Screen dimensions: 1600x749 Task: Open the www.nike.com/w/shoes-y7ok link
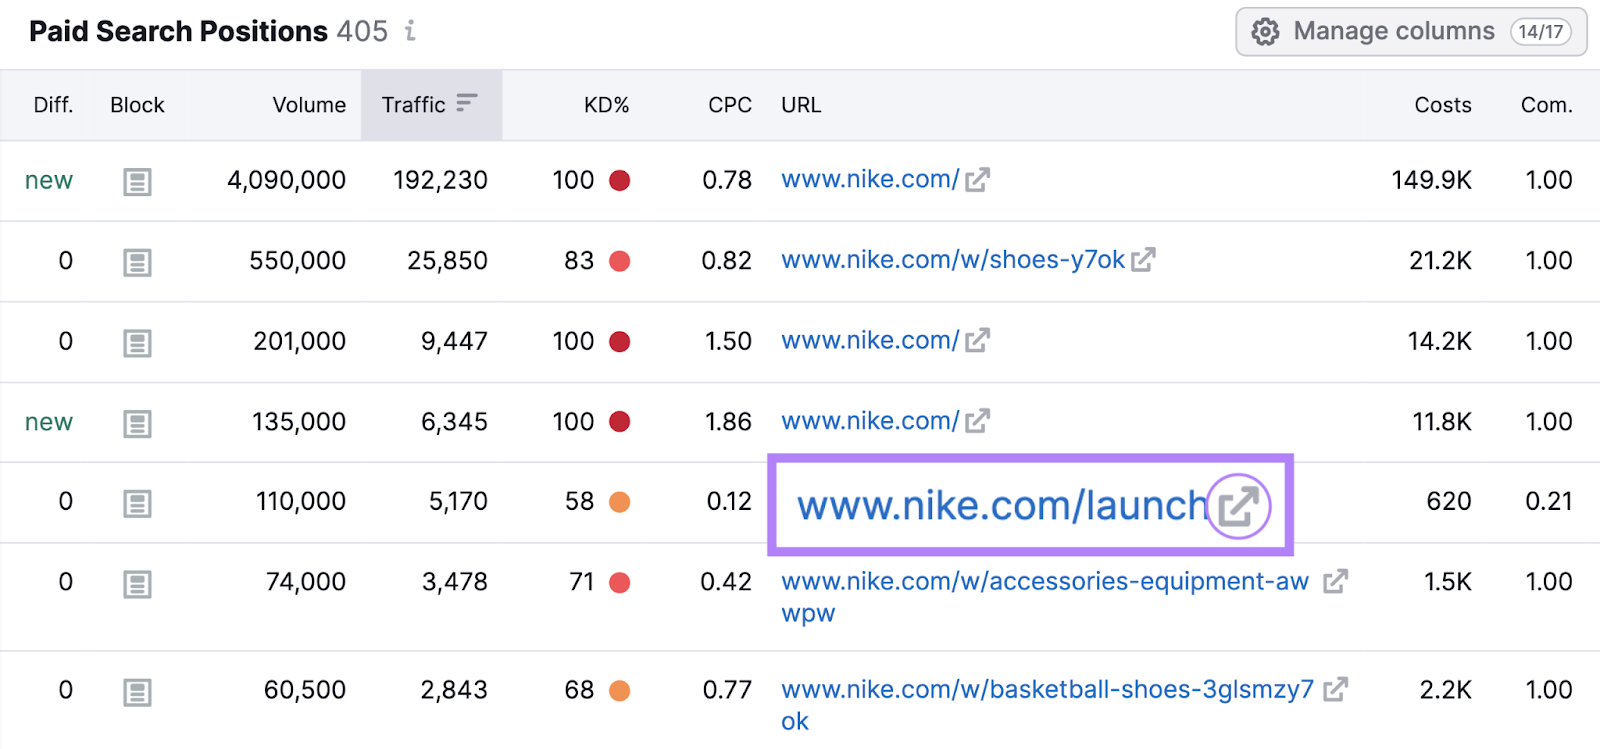[x=953, y=260]
